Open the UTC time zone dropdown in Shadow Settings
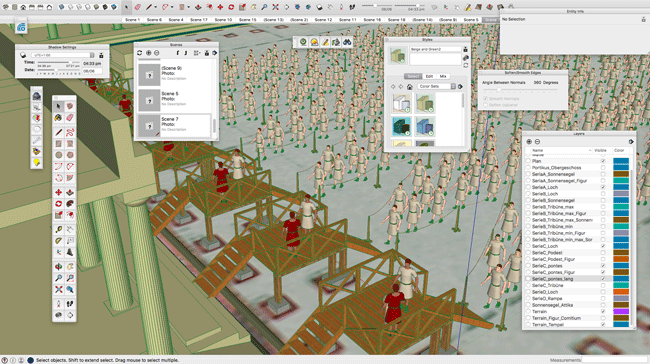The height and width of the screenshot is (364, 650). [63, 55]
